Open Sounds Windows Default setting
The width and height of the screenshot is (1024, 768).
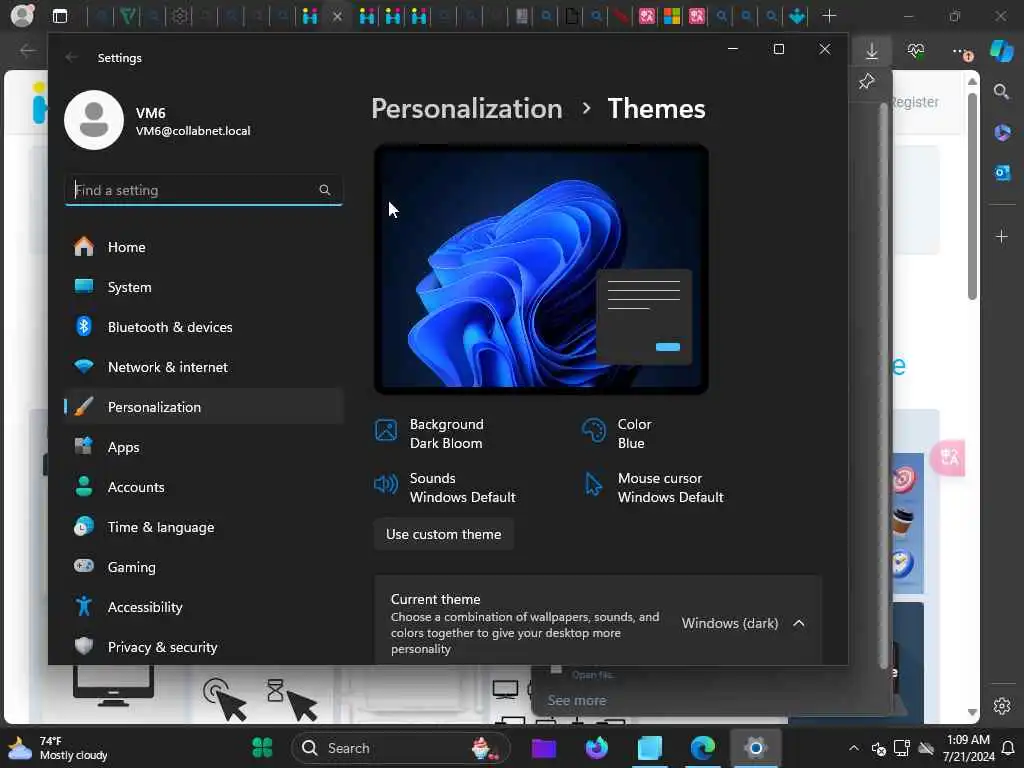pos(445,488)
